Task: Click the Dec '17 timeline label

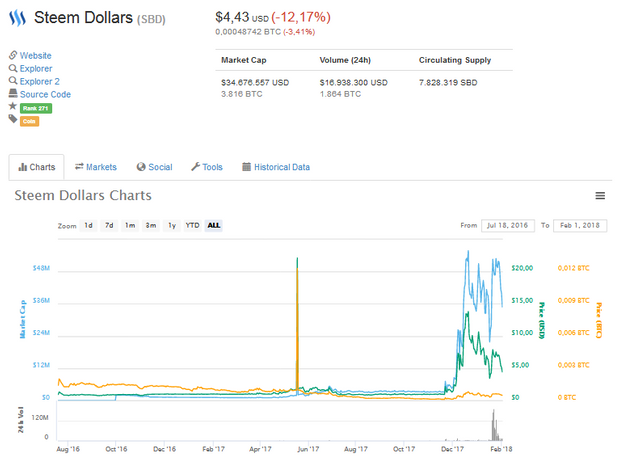Action: 452,449
